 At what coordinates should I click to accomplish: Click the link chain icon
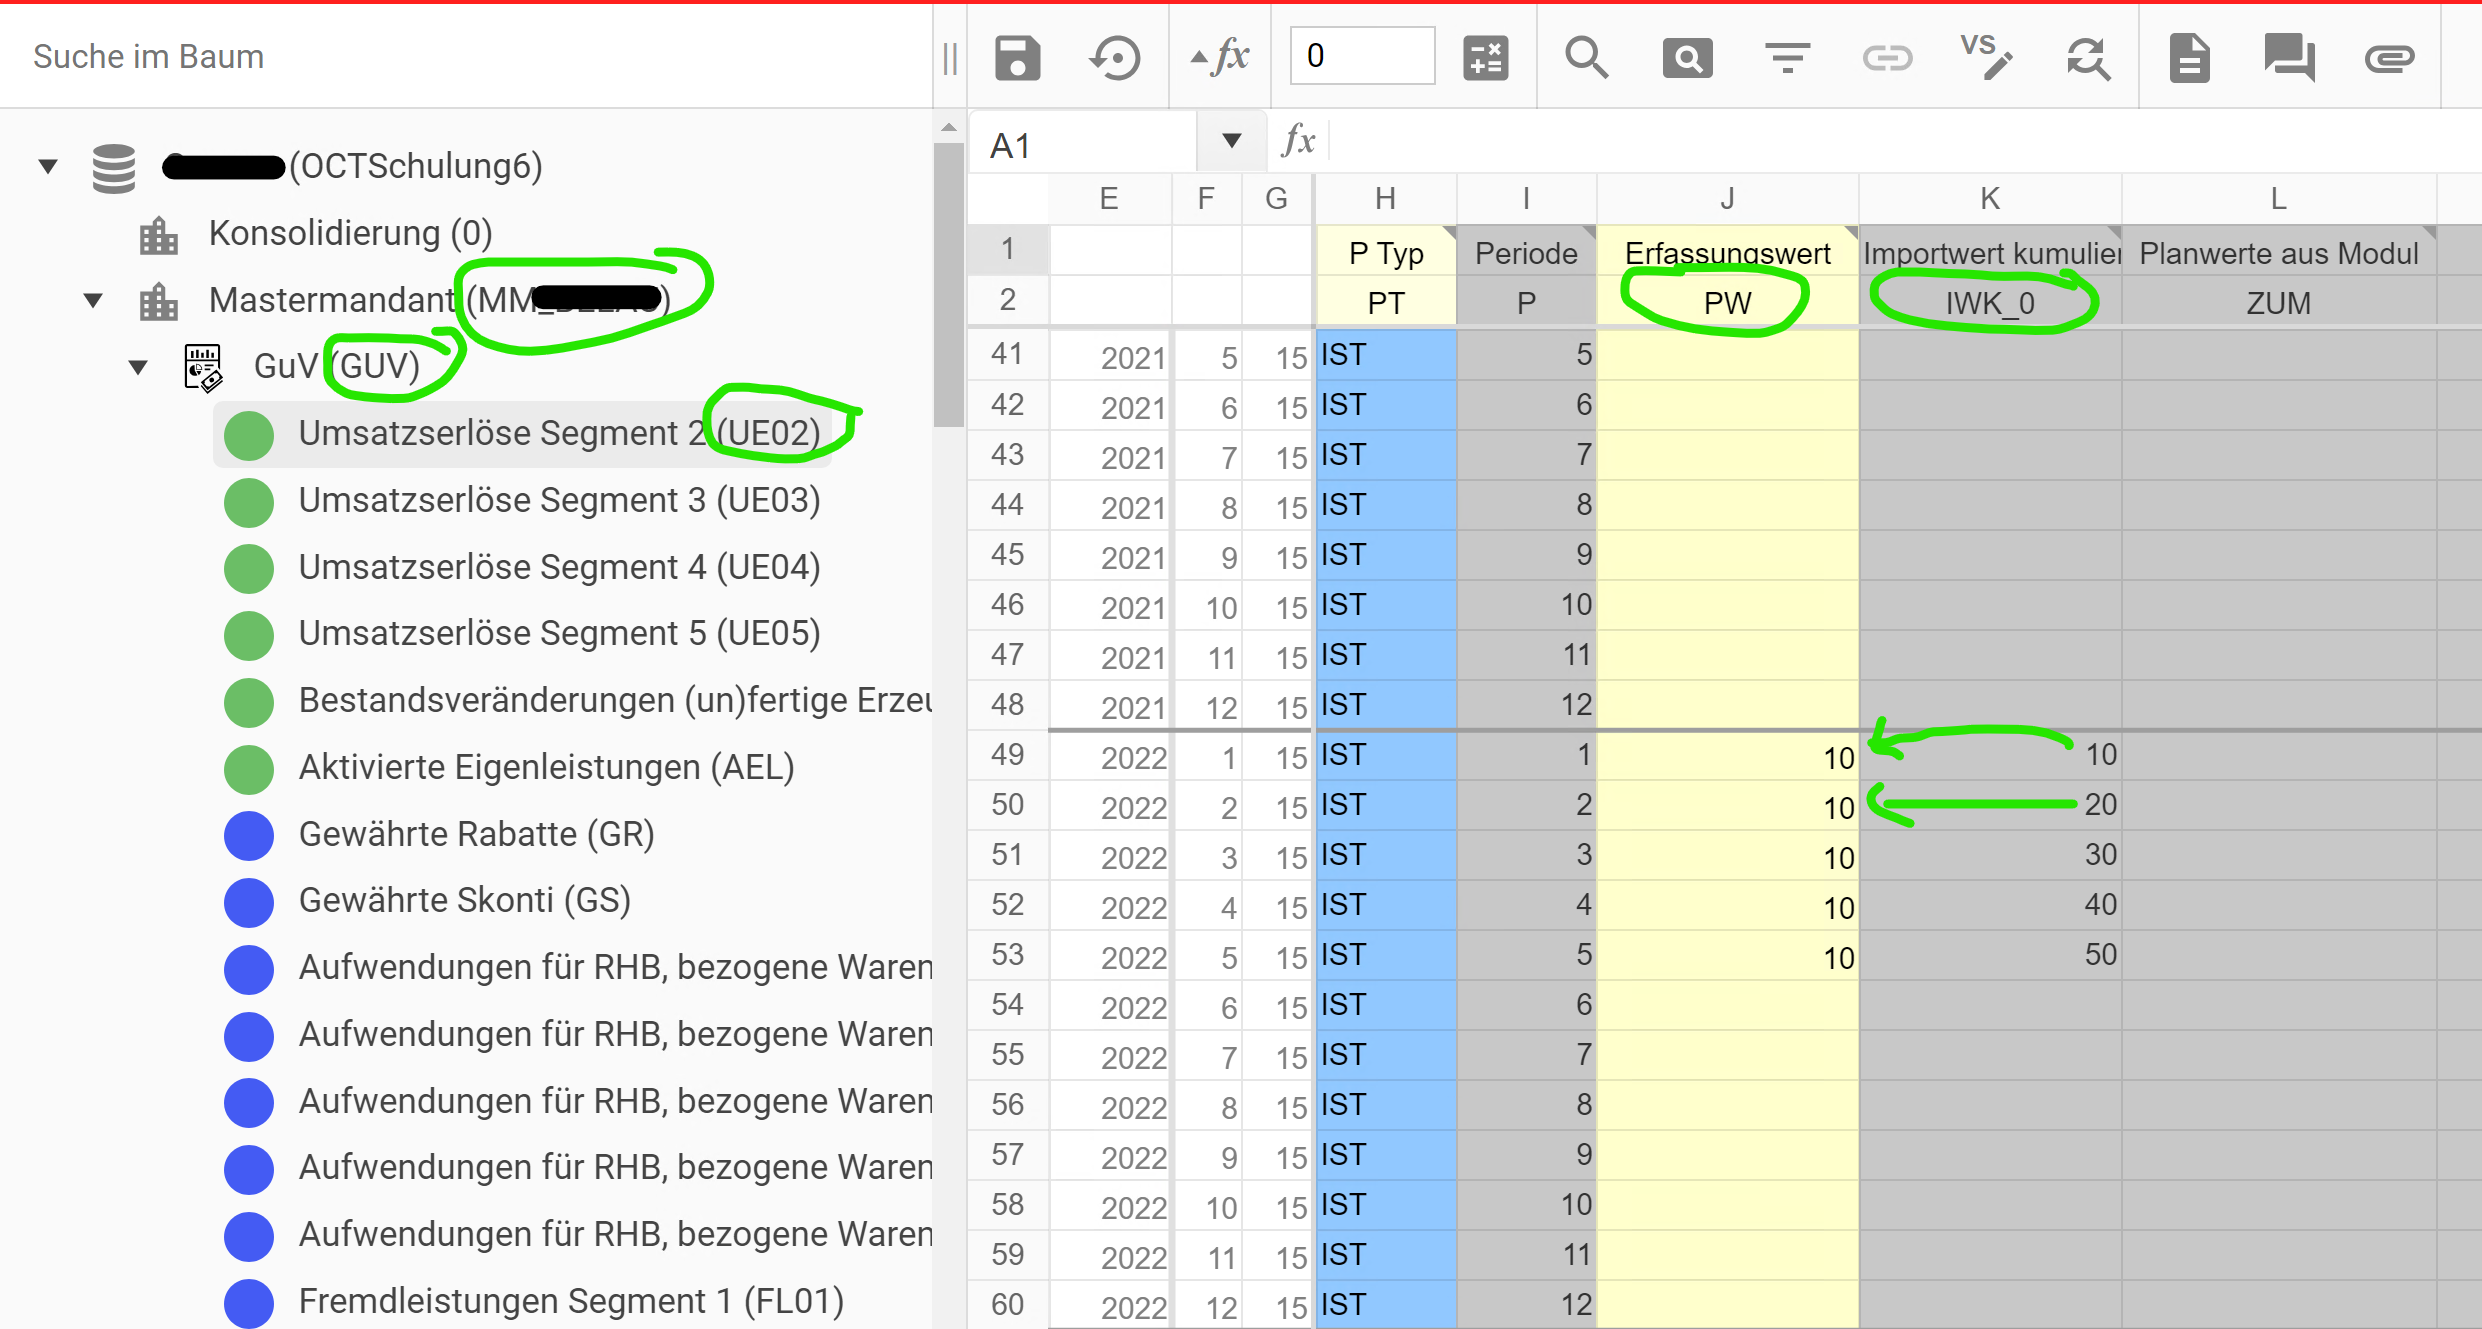tap(1887, 57)
